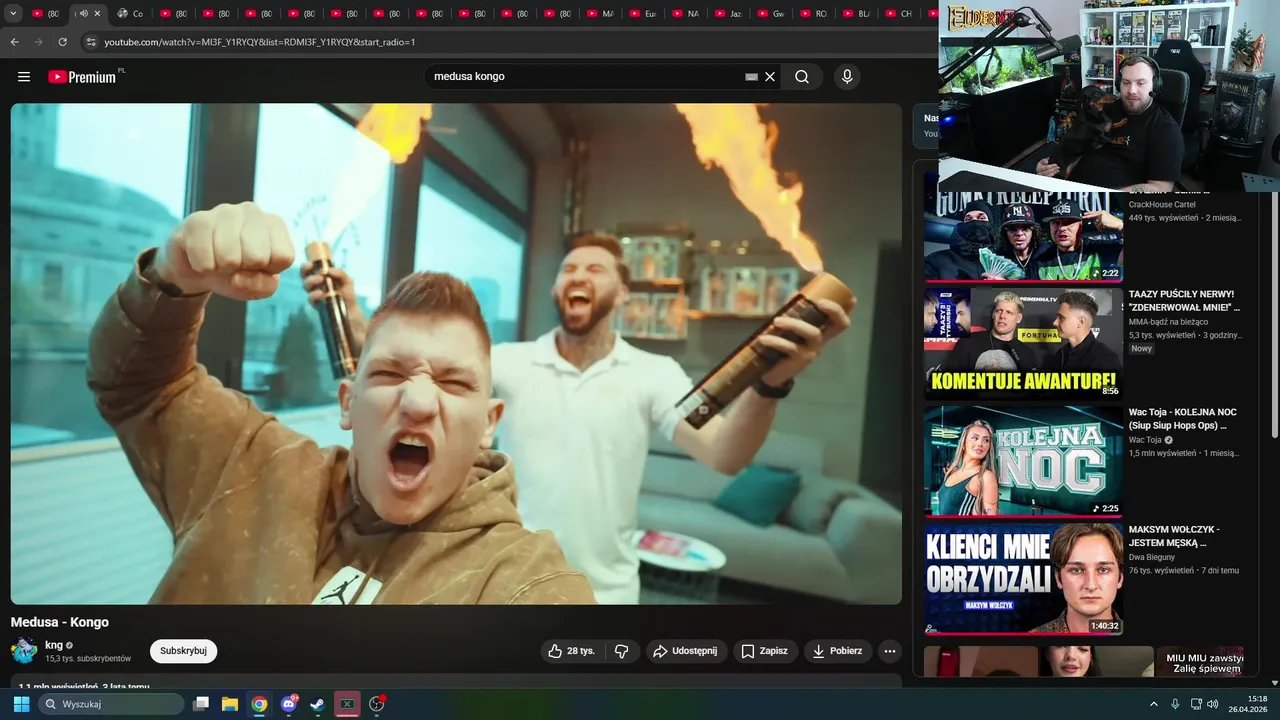Share the video via Udostępnij

tap(685, 651)
